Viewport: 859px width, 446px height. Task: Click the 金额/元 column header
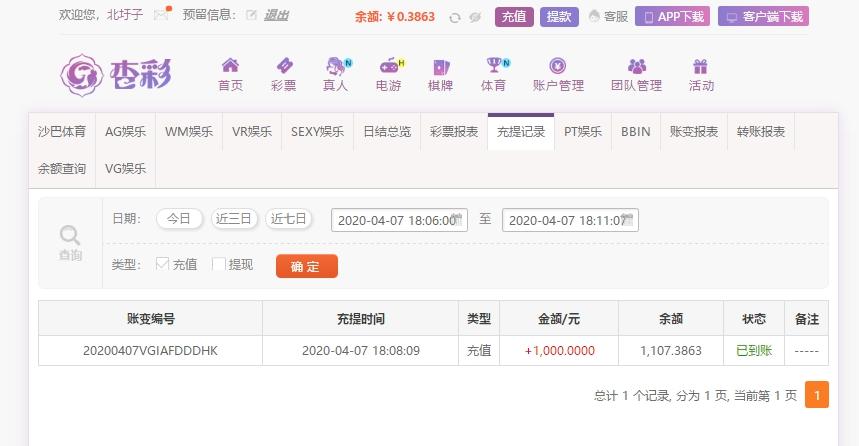pyautogui.click(x=559, y=318)
